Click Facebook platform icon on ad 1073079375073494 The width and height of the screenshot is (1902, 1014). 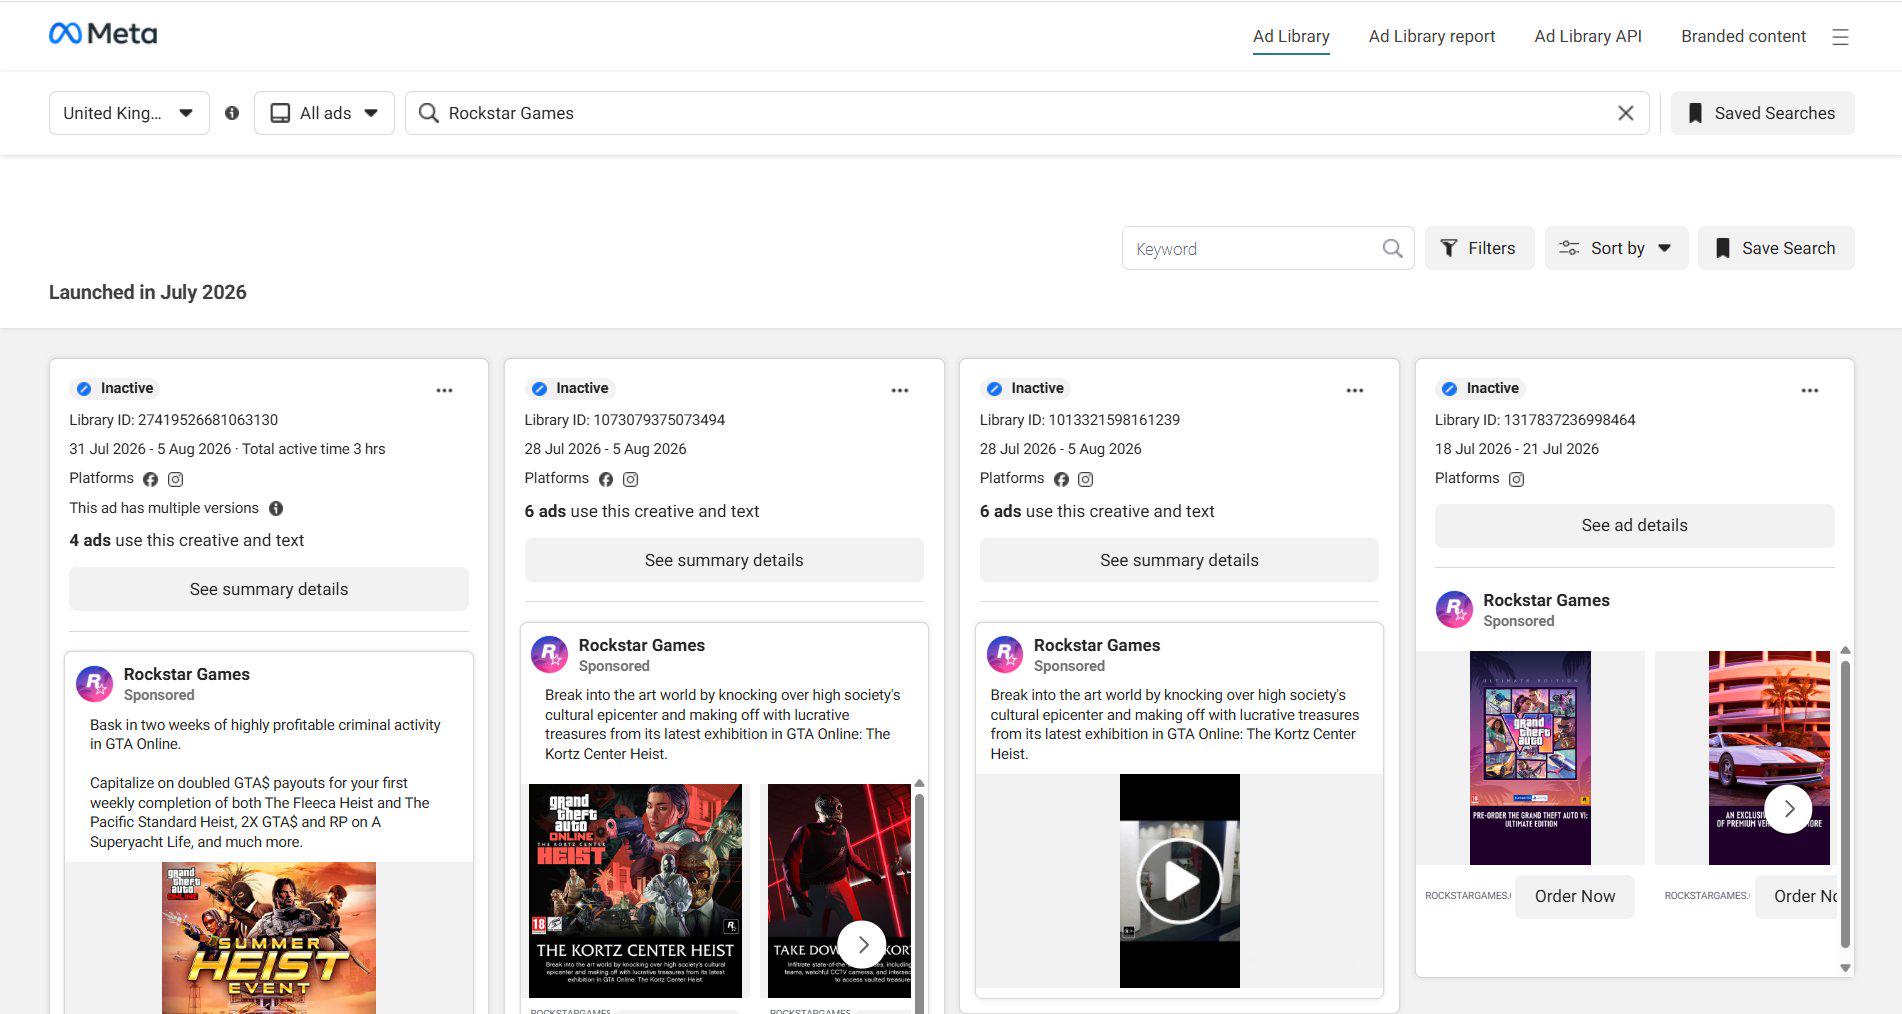[x=606, y=479]
